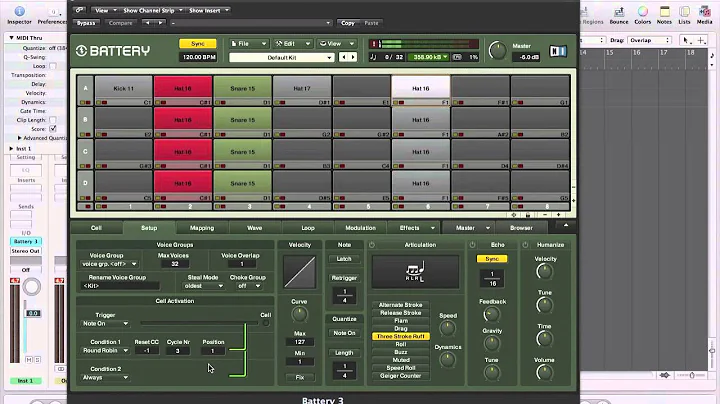This screenshot has width=720, height=404.
Task: Click the note polyphony icon near 0/32
Action: pyautogui.click(x=373, y=57)
